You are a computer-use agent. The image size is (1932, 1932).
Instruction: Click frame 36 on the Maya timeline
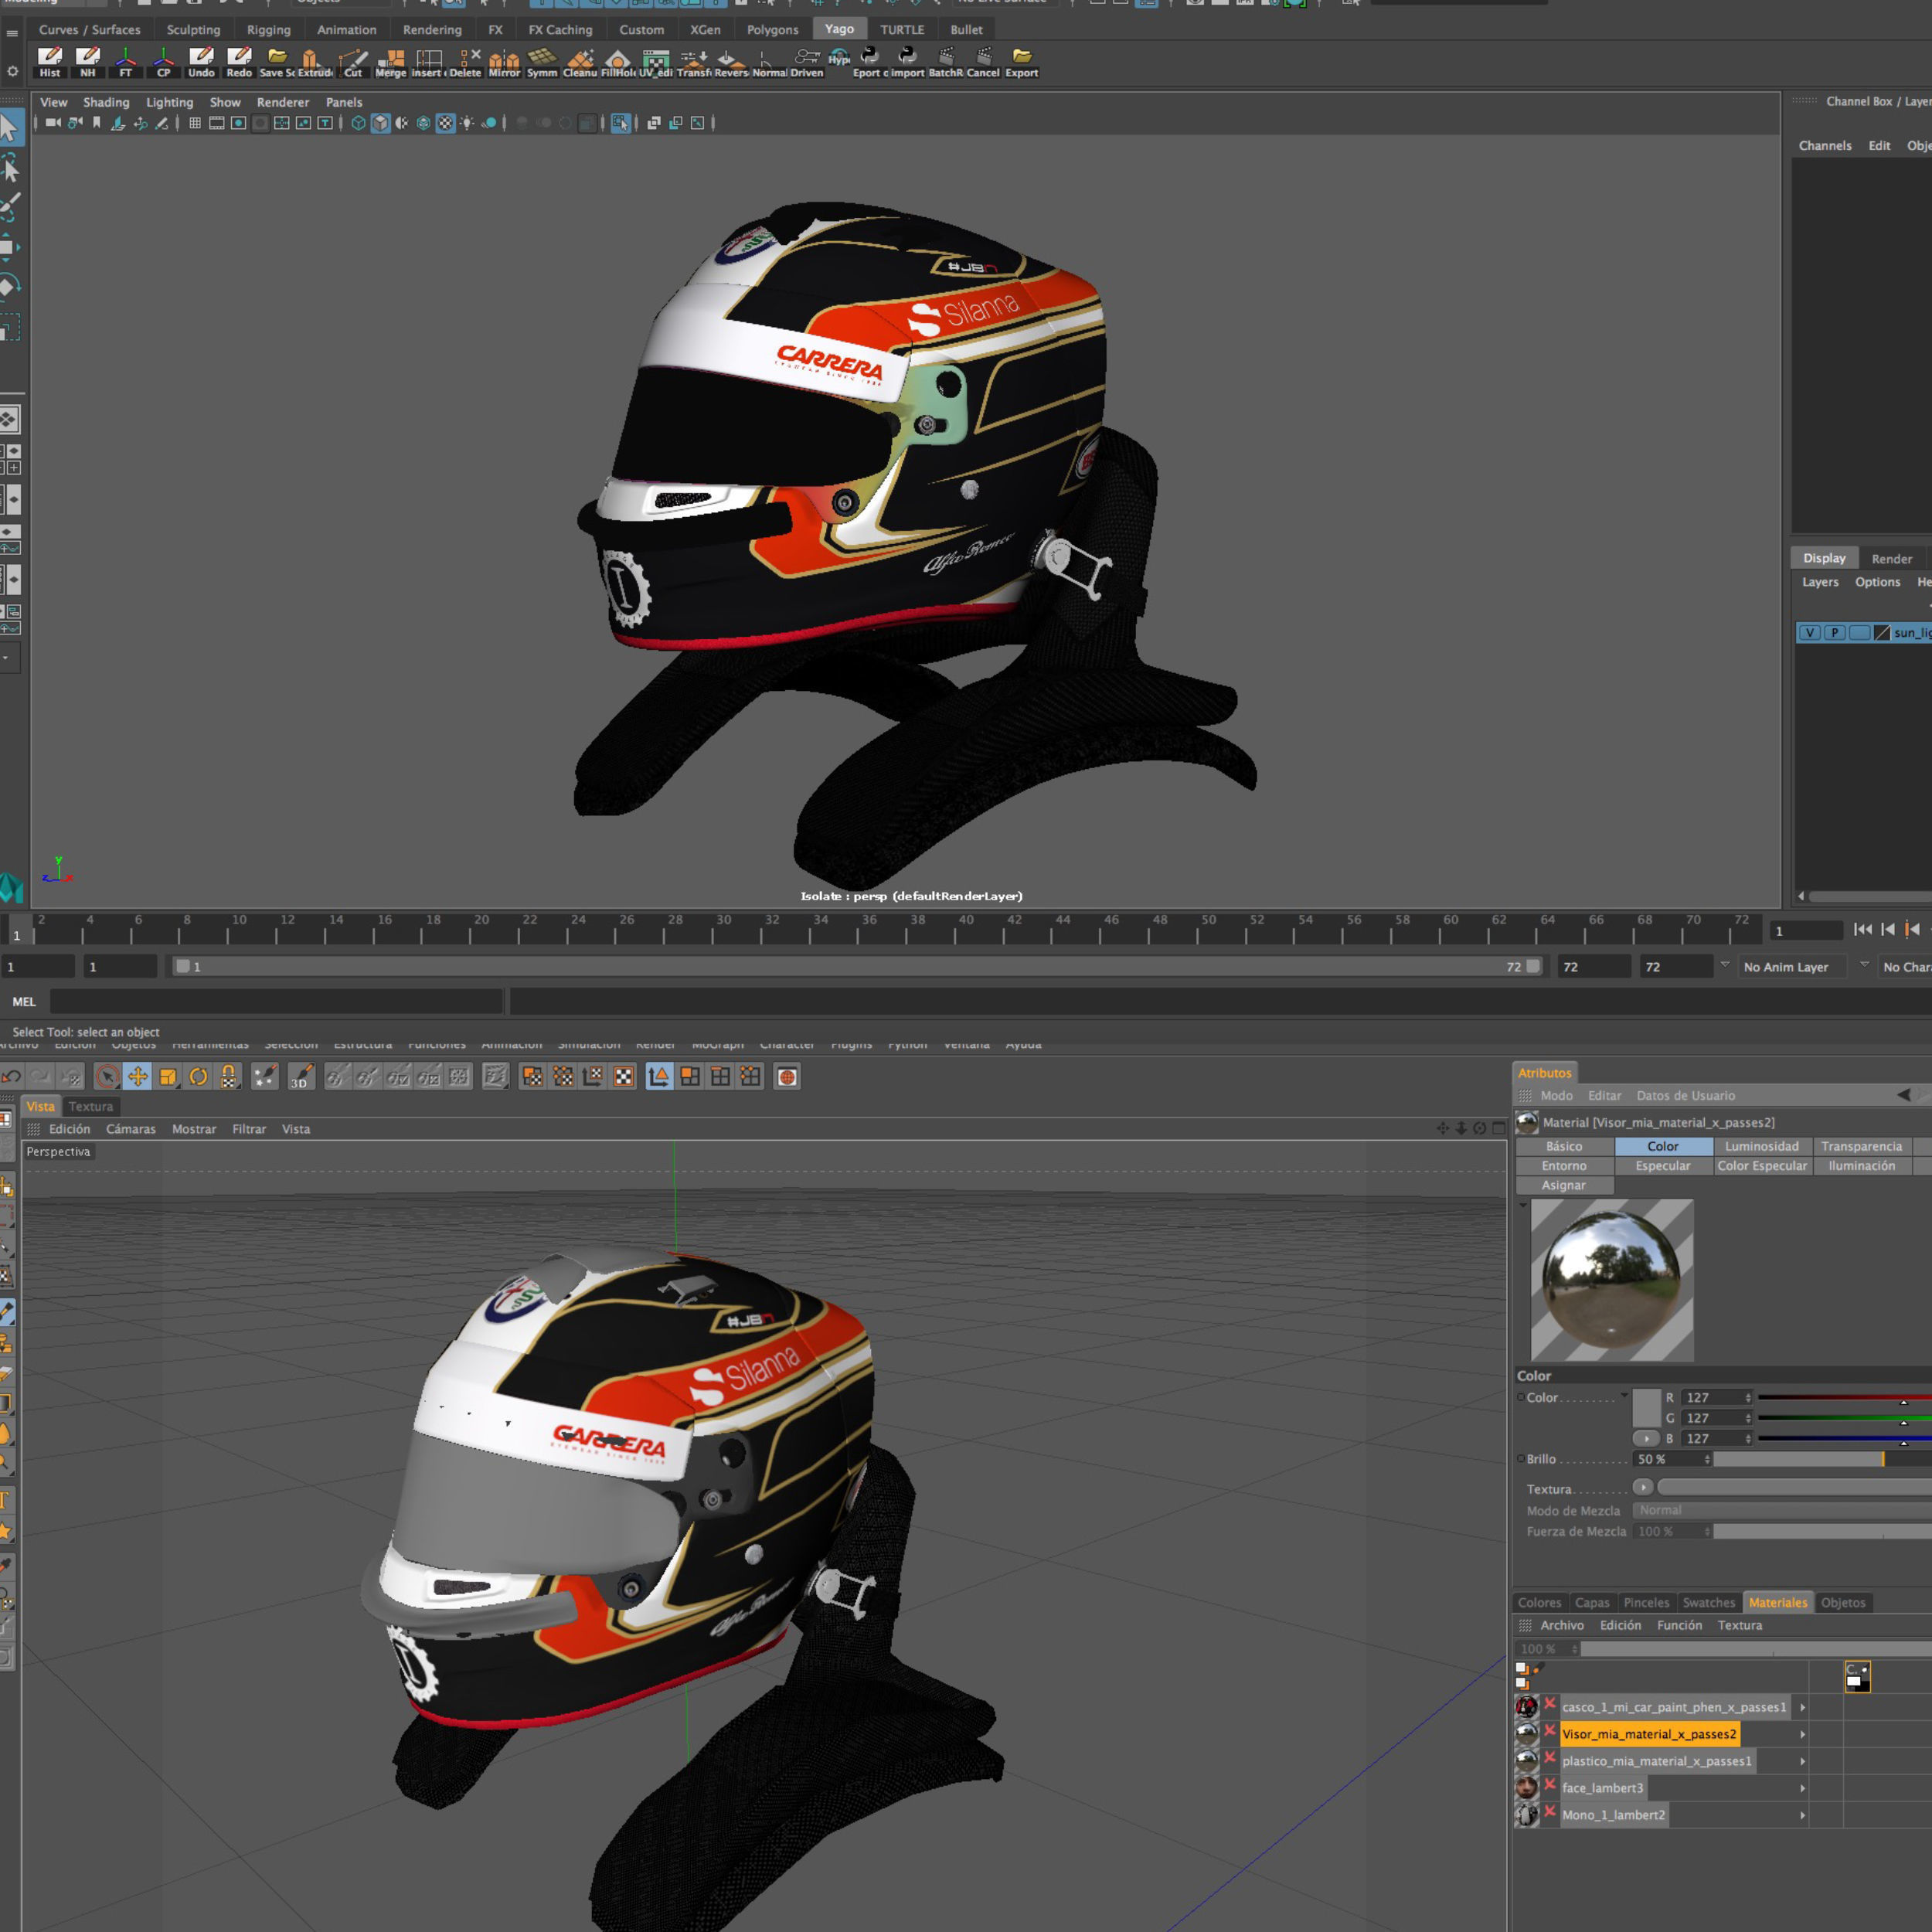(x=869, y=930)
